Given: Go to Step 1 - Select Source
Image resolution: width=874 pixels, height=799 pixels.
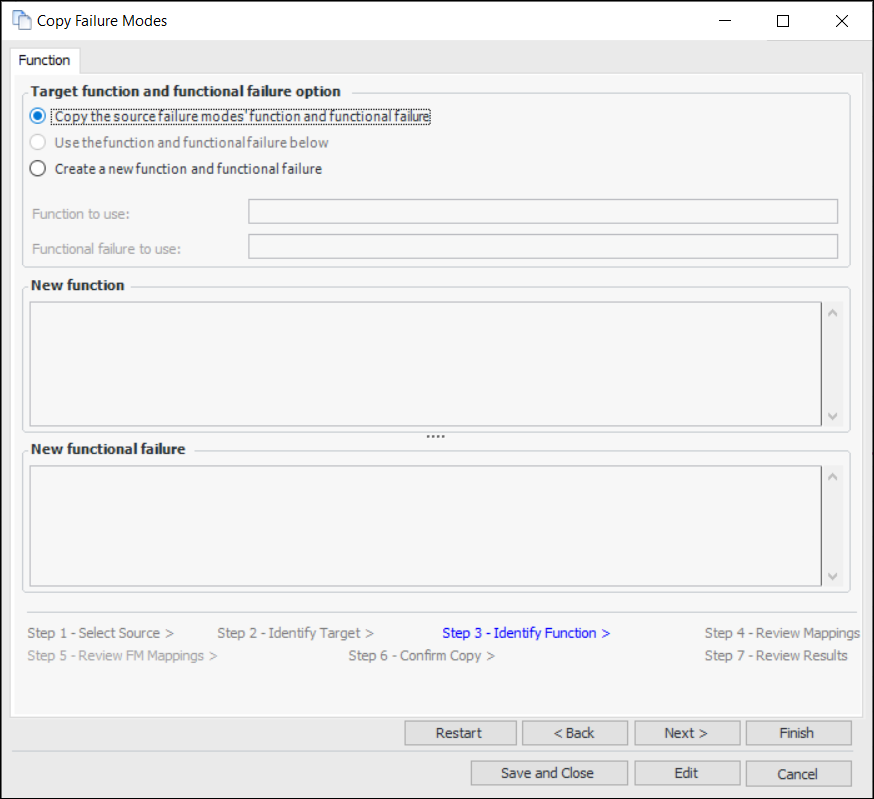Looking at the screenshot, I should tap(100, 633).
